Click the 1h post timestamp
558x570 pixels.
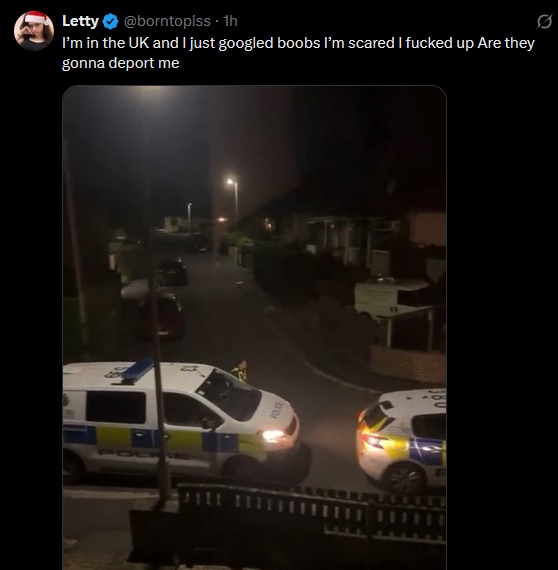(230, 21)
